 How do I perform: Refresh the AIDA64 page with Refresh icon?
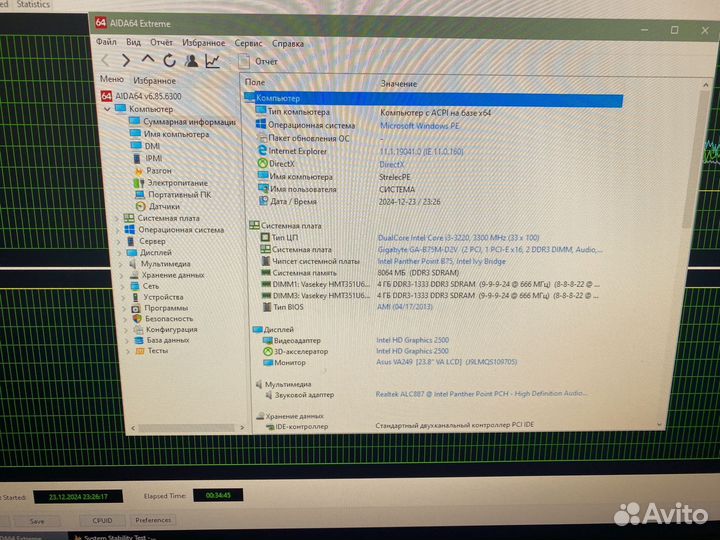point(169,60)
